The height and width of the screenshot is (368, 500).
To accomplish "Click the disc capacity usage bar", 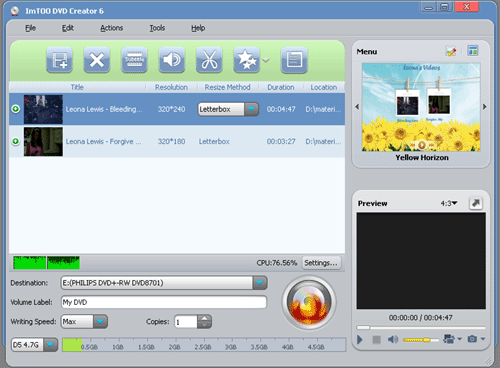I will [204, 345].
